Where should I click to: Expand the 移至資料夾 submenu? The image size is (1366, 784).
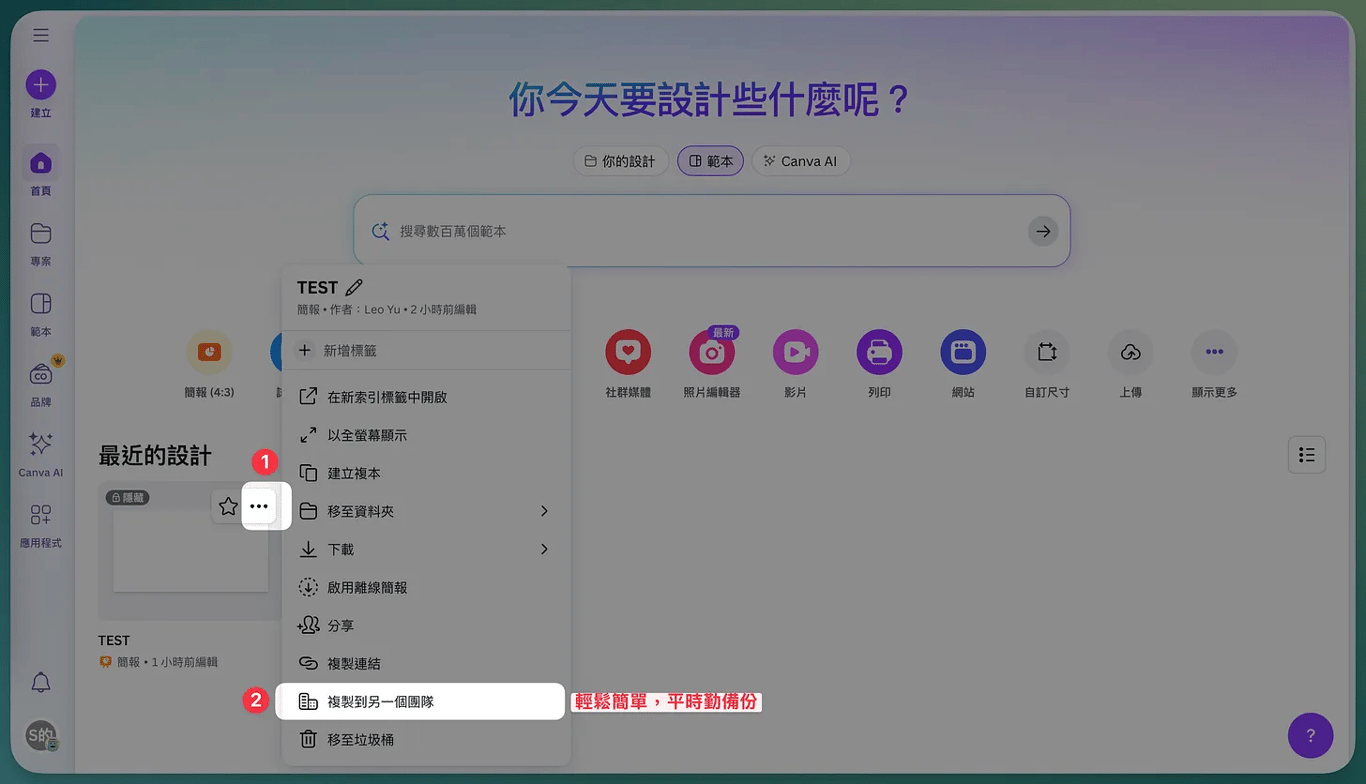(x=426, y=511)
